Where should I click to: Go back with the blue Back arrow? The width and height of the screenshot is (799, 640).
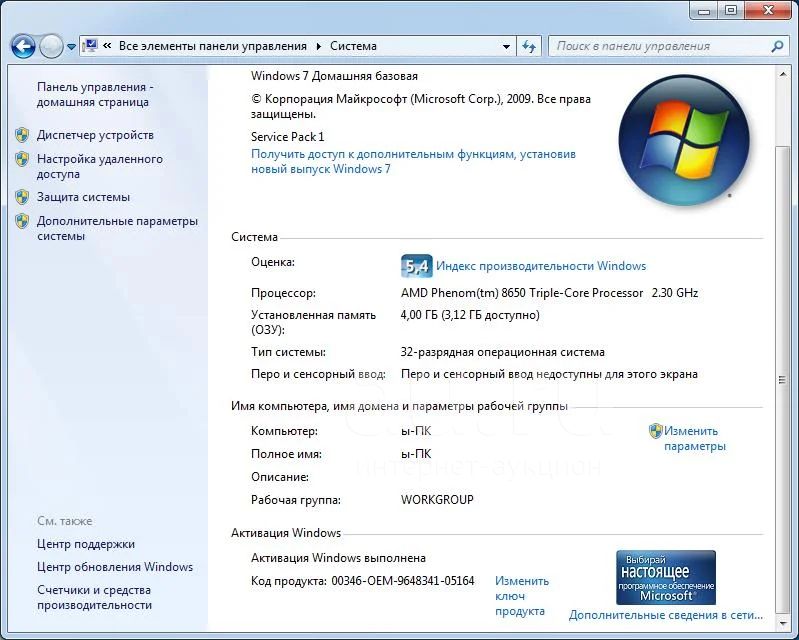23,46
